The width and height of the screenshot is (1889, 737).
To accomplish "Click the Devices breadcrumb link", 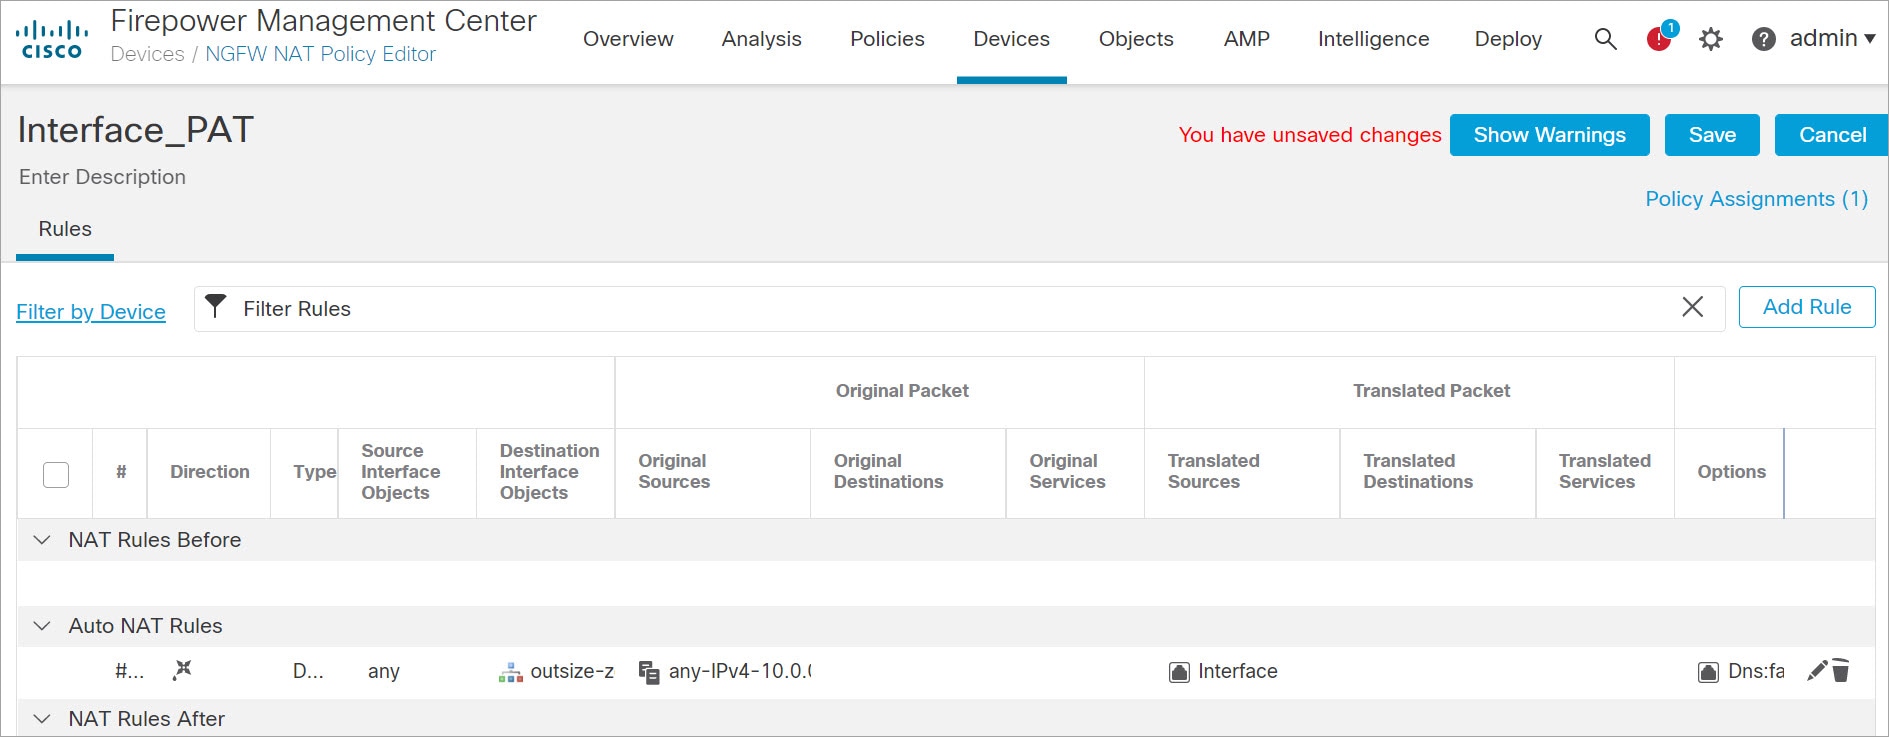I will [x=147, y=54].
